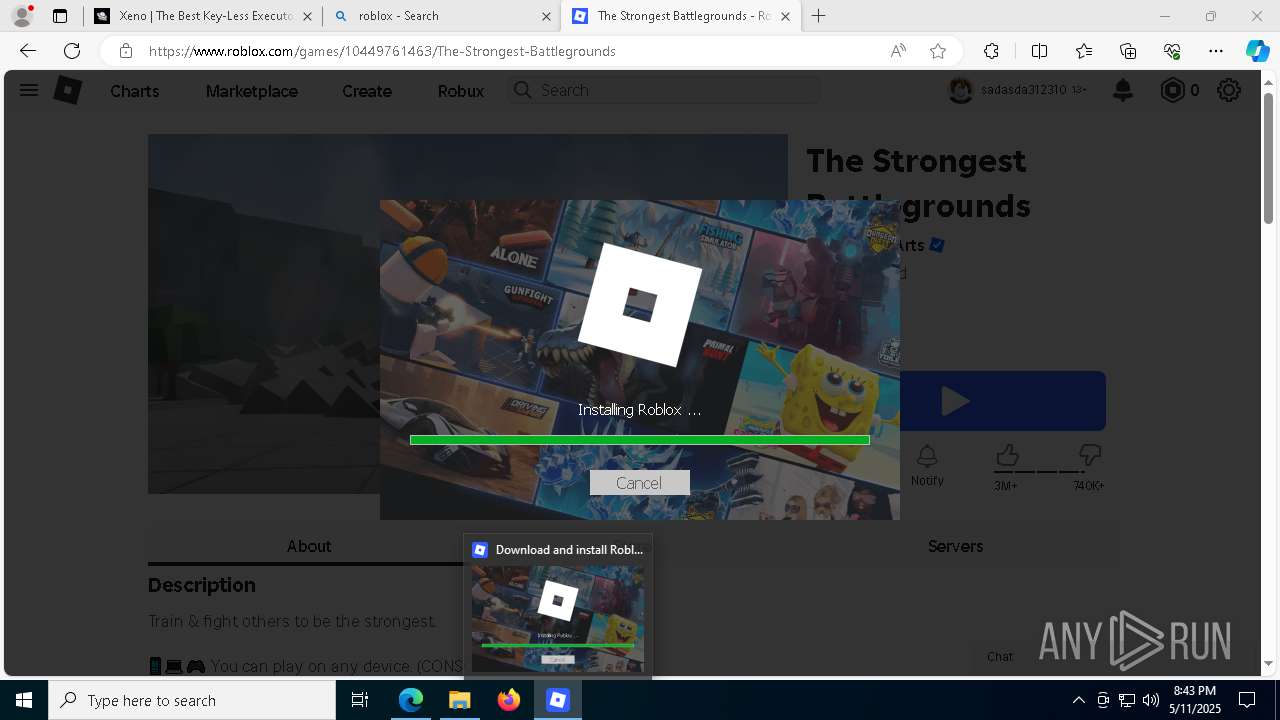
Task: Open the Robux menu item
Action: (x=461, y=91)
